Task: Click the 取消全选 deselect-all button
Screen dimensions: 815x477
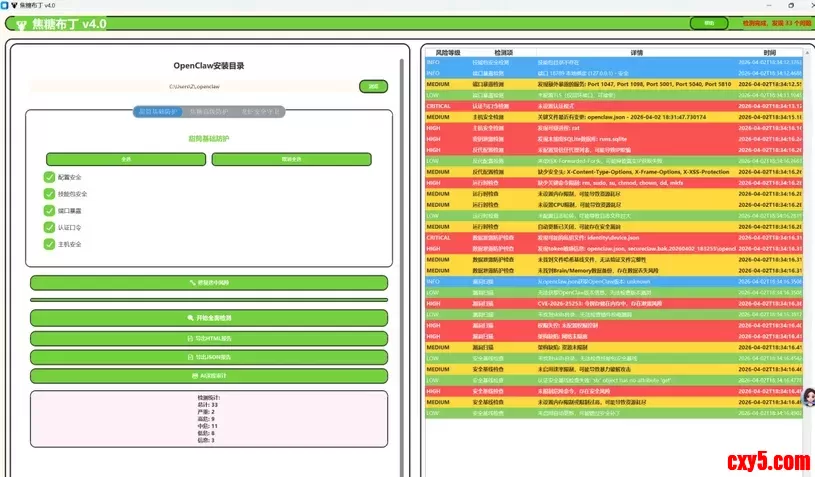Action: (x=292, y=159)
